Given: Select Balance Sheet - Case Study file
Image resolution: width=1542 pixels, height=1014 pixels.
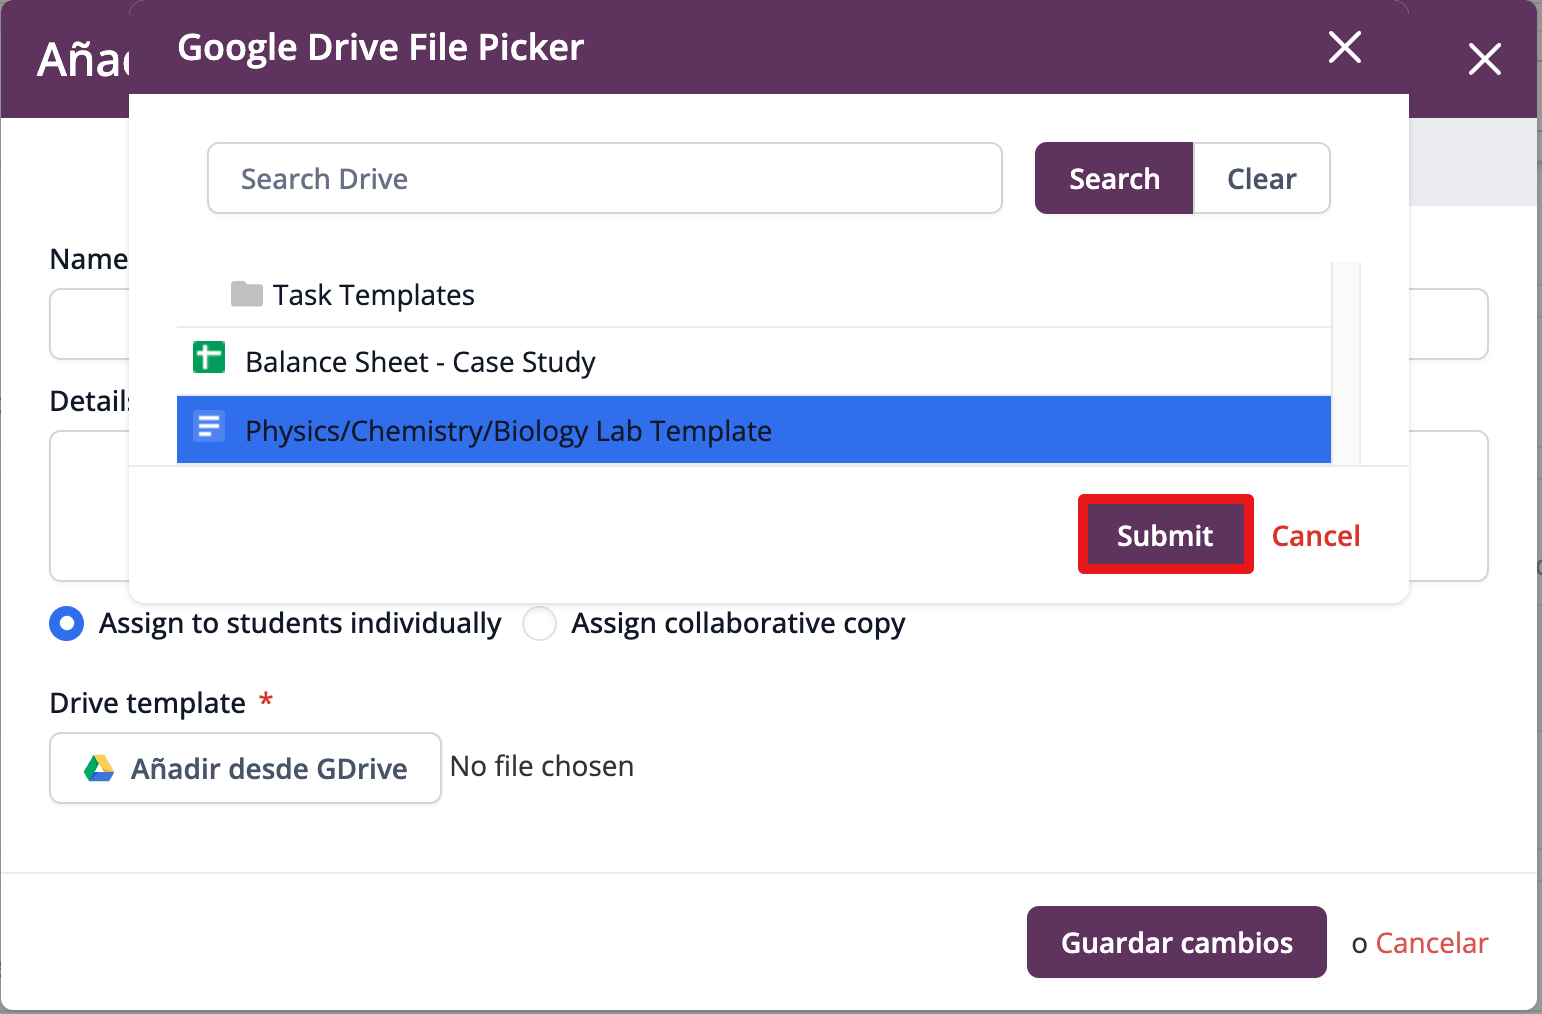Looking at the screenshot, I should pos(420,362).
